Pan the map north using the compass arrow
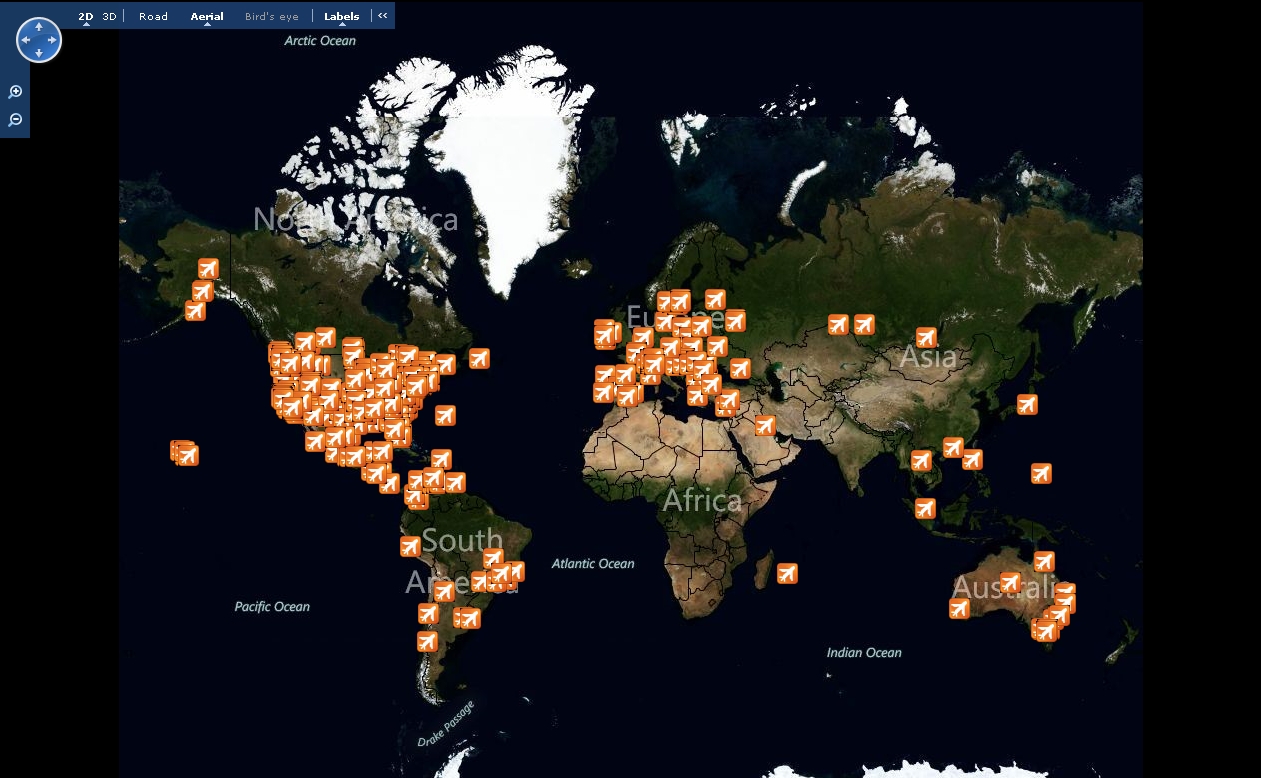Viewport: 1261px width, 778px height. [x=39, y=27]
